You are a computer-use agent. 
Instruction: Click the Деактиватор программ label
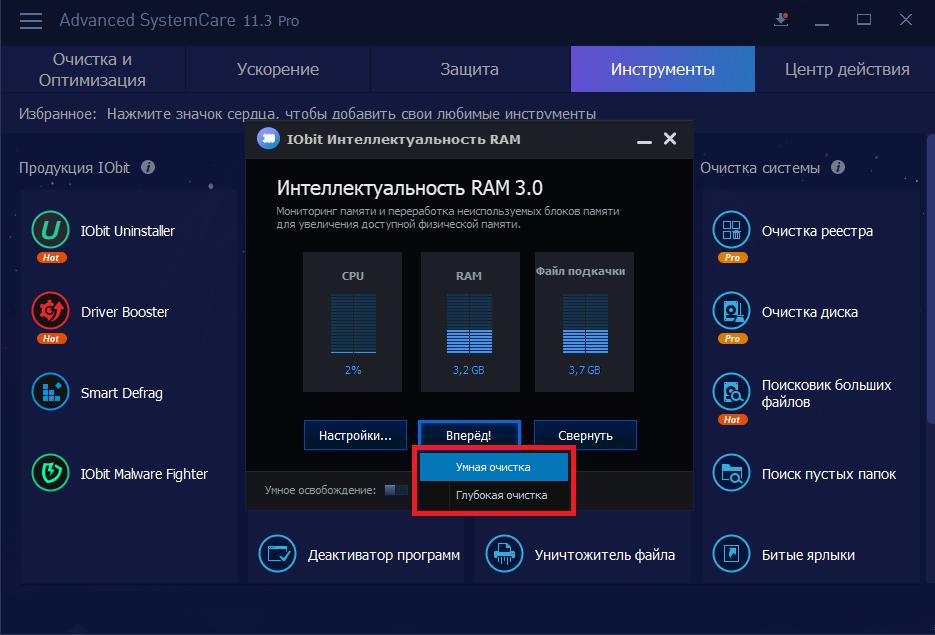384,555
